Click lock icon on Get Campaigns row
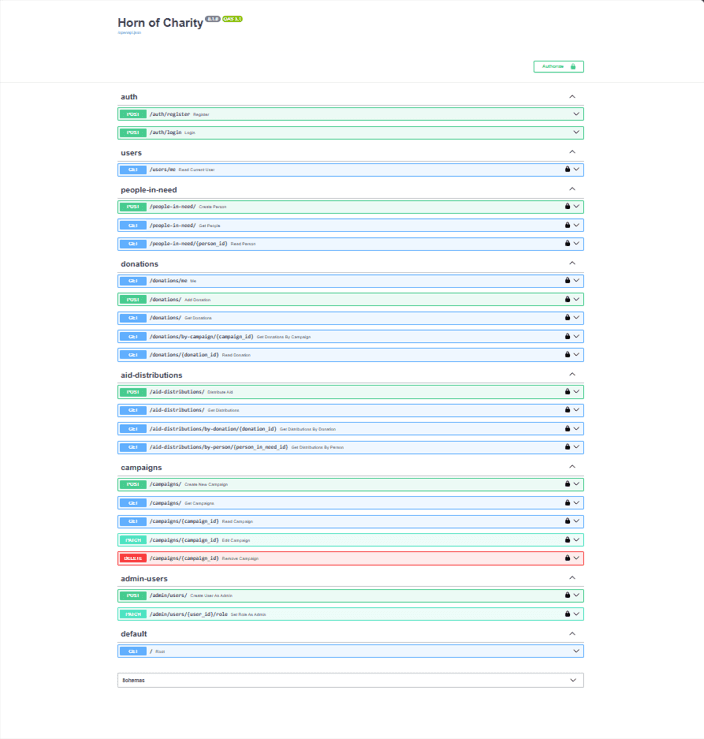Screen dimensions: 704x739 [x=567, y=503]
